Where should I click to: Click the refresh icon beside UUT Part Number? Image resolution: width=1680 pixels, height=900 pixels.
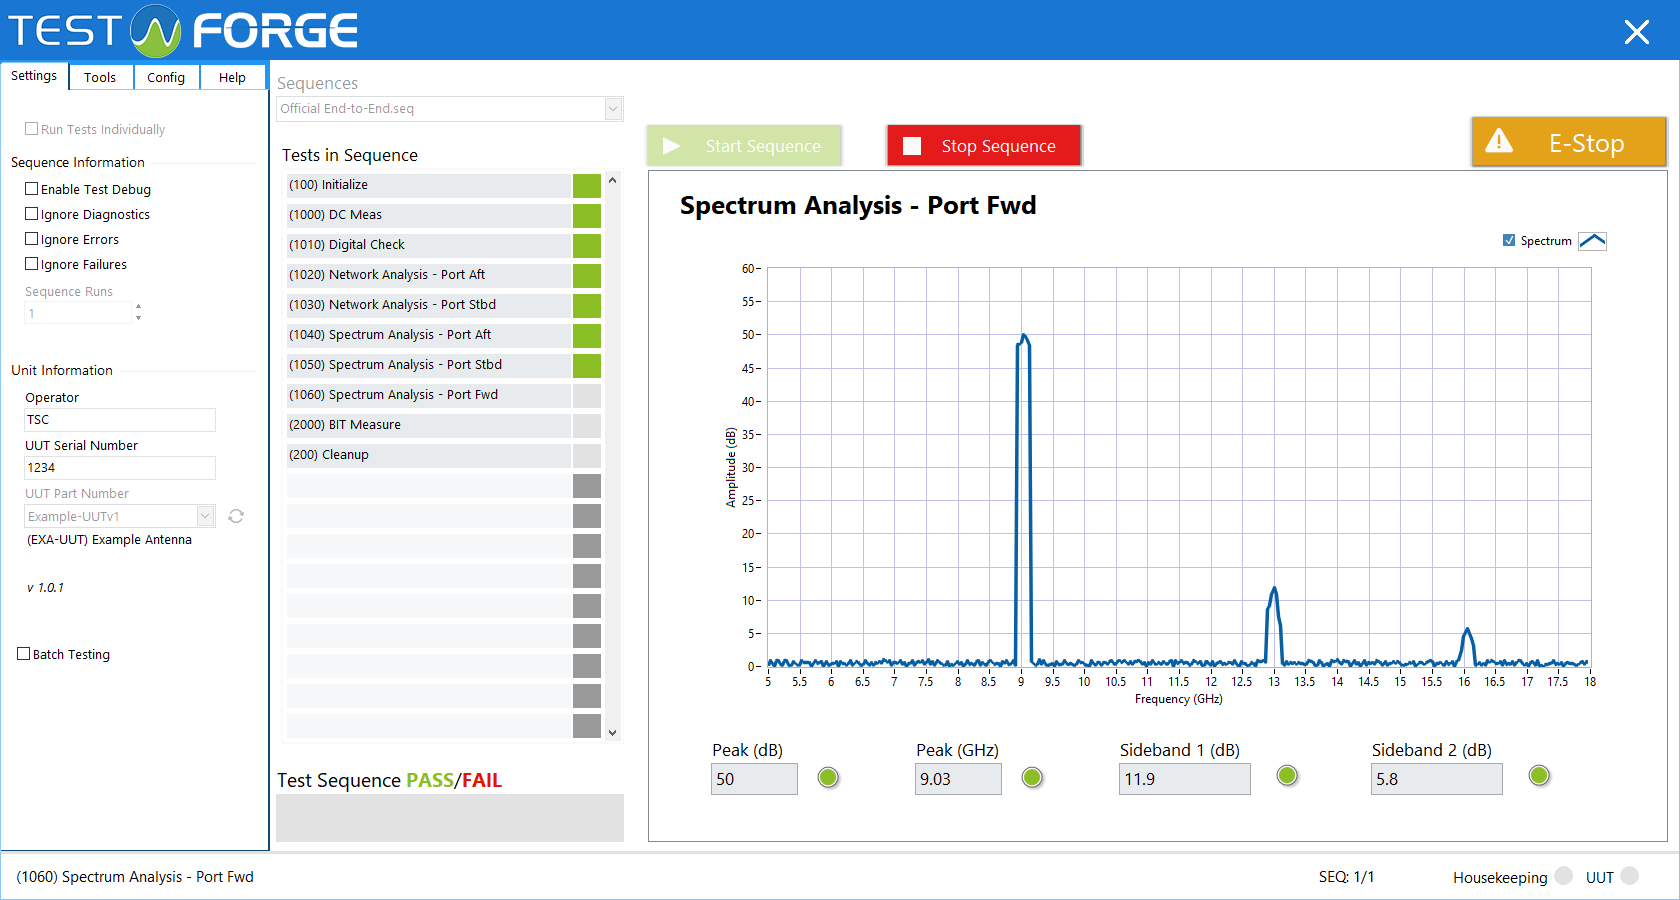[x=236, y=516]
